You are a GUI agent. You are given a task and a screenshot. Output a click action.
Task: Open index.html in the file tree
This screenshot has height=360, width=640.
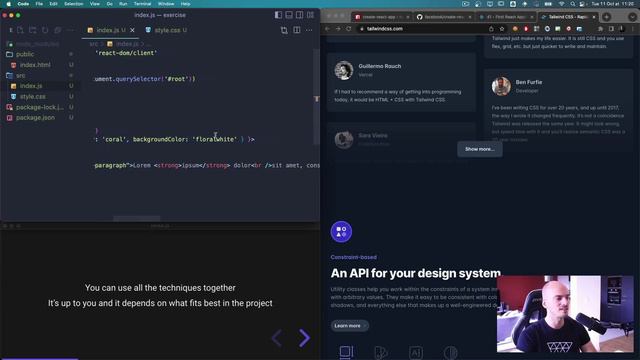[35, 64]
